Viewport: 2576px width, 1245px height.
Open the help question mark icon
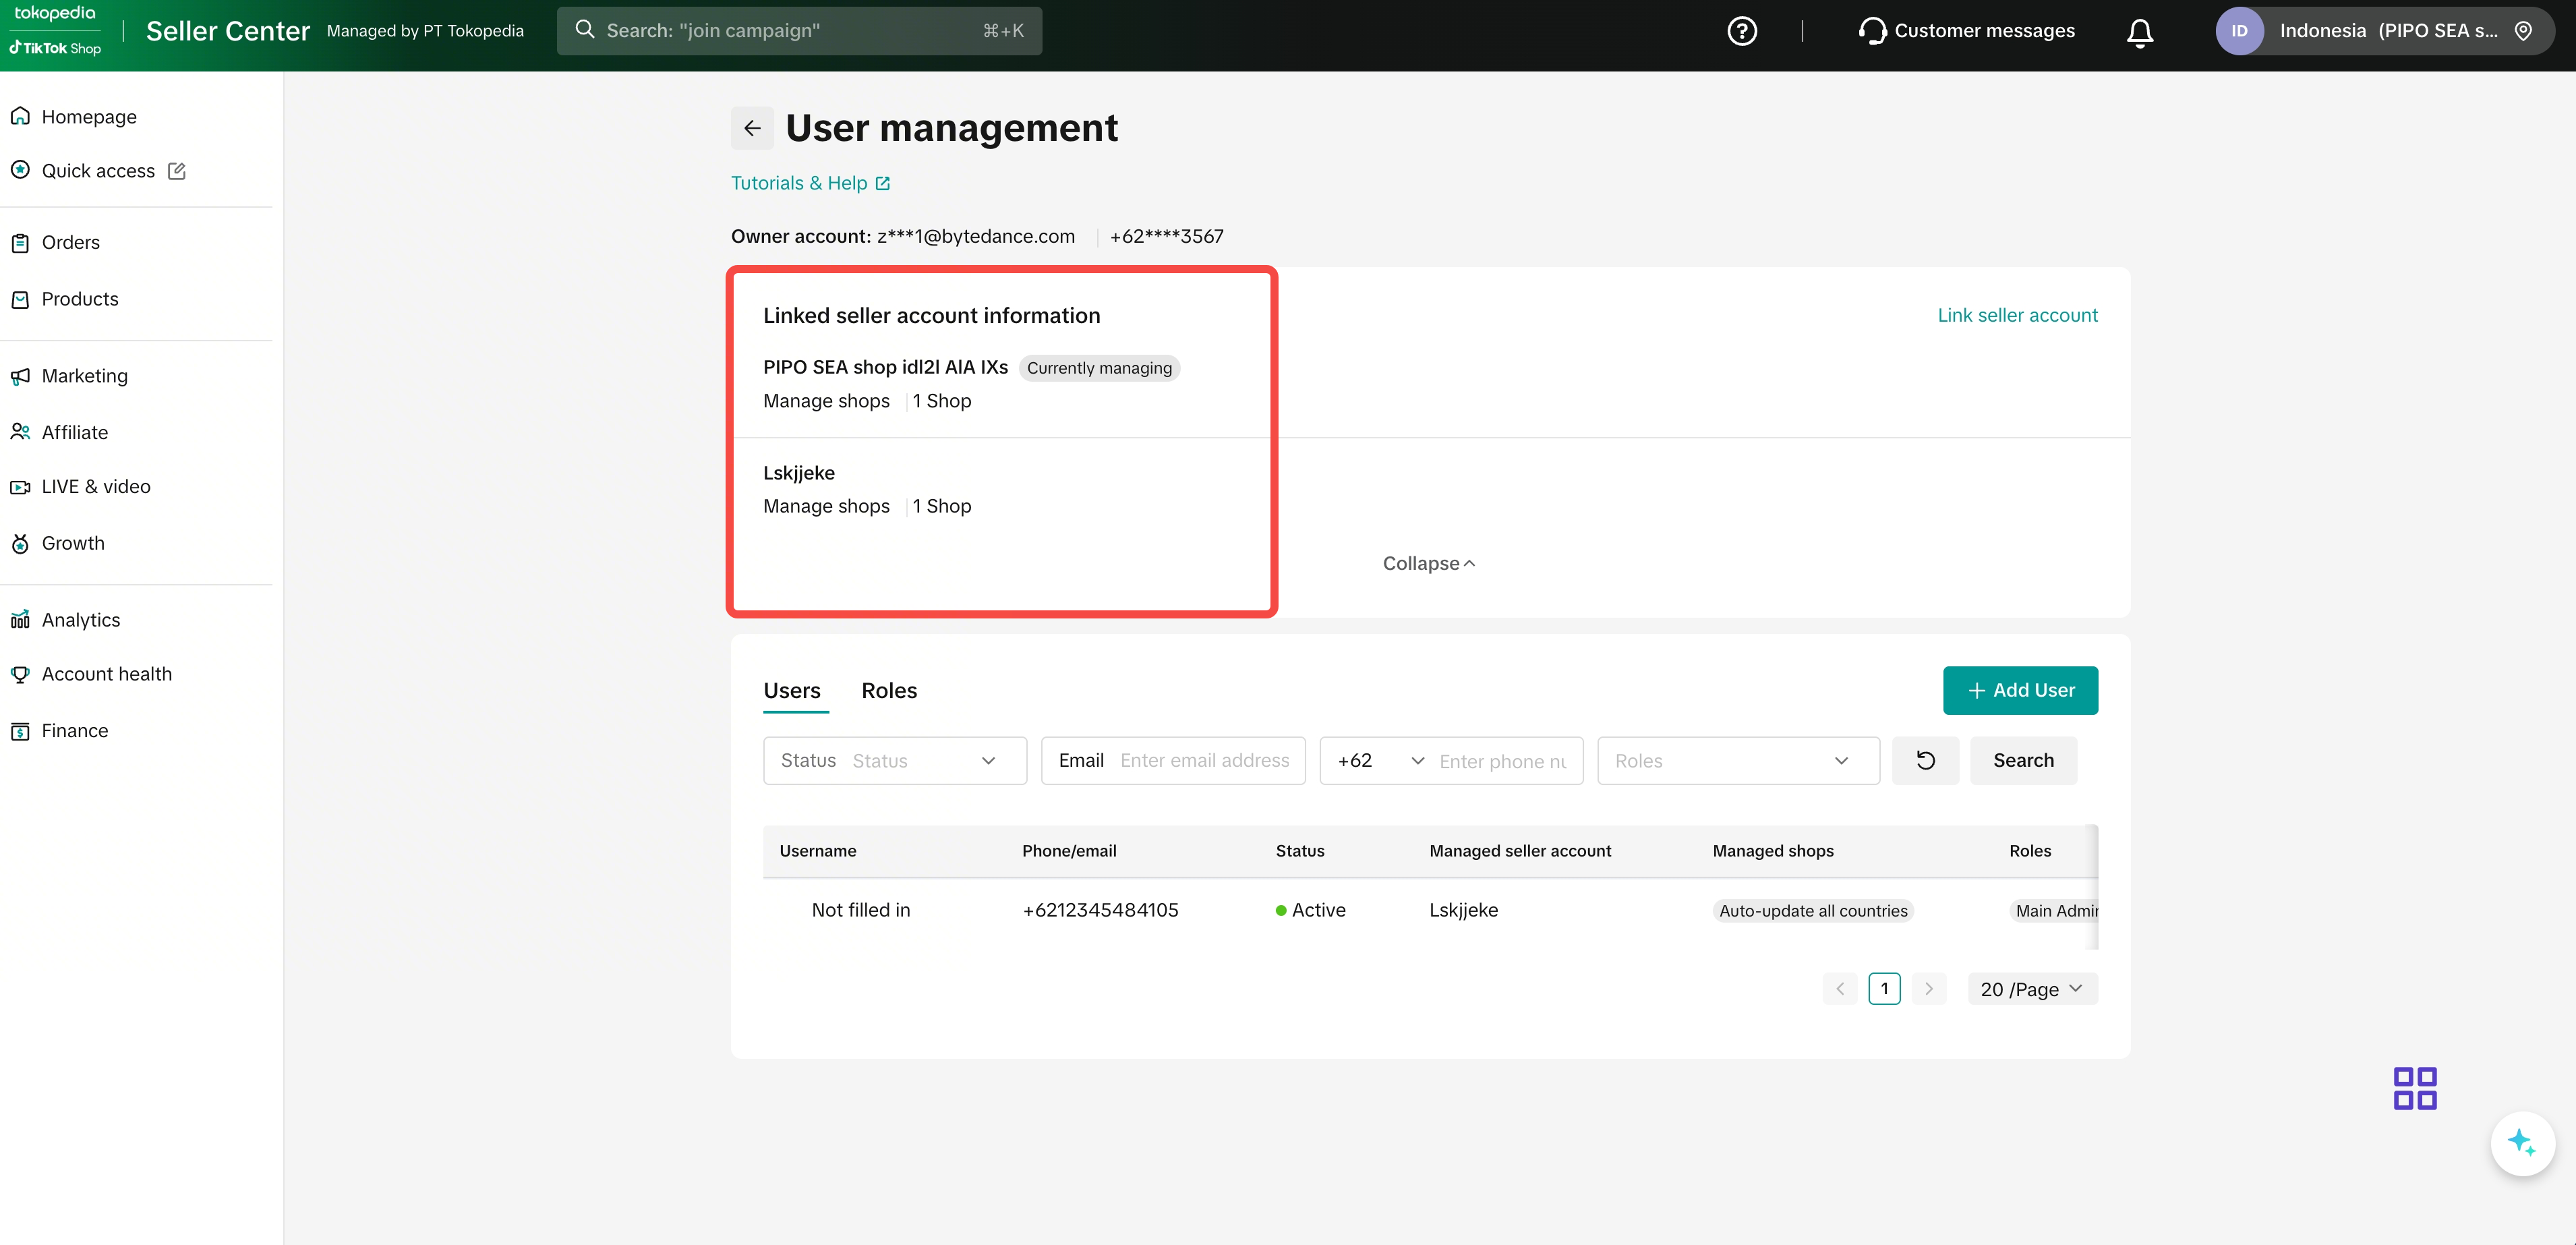[1741, 31]
